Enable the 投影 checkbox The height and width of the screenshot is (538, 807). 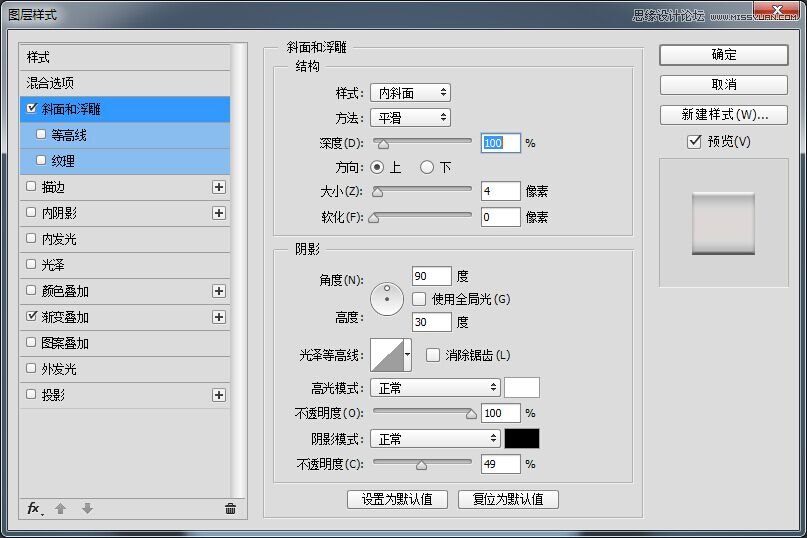(x=31, y=394)
